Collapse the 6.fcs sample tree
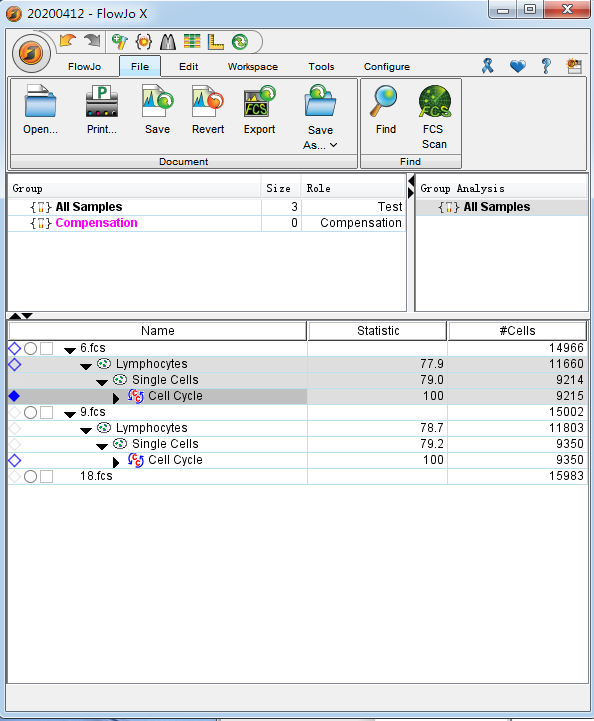Image resolution: width=594 pixels, height=721 pixels. [70, 350]
